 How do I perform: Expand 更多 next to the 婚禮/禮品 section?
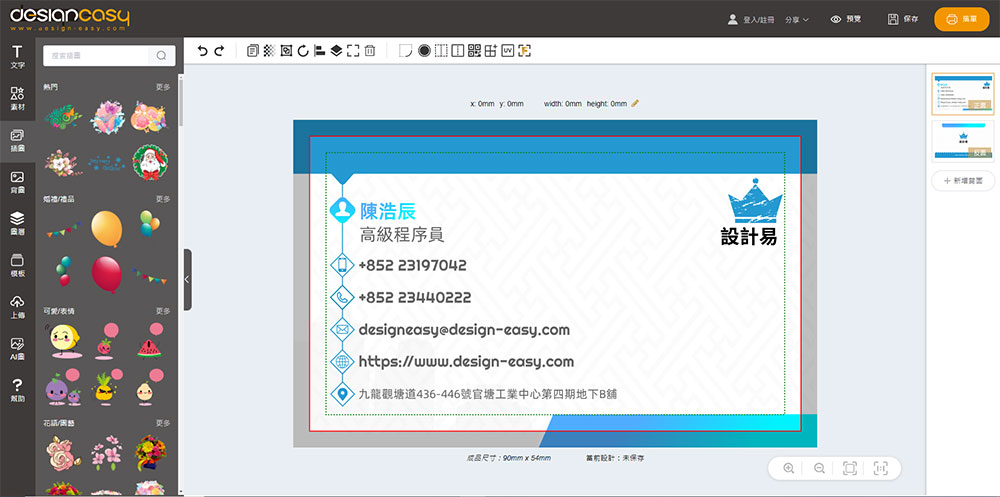tap(163, 199)
